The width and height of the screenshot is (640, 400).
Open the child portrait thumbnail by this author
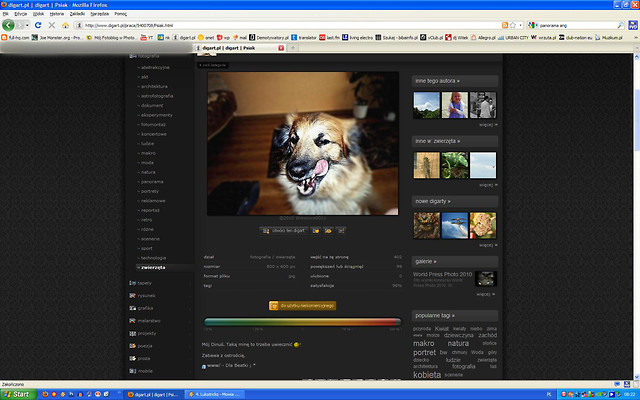pos(455,105)
